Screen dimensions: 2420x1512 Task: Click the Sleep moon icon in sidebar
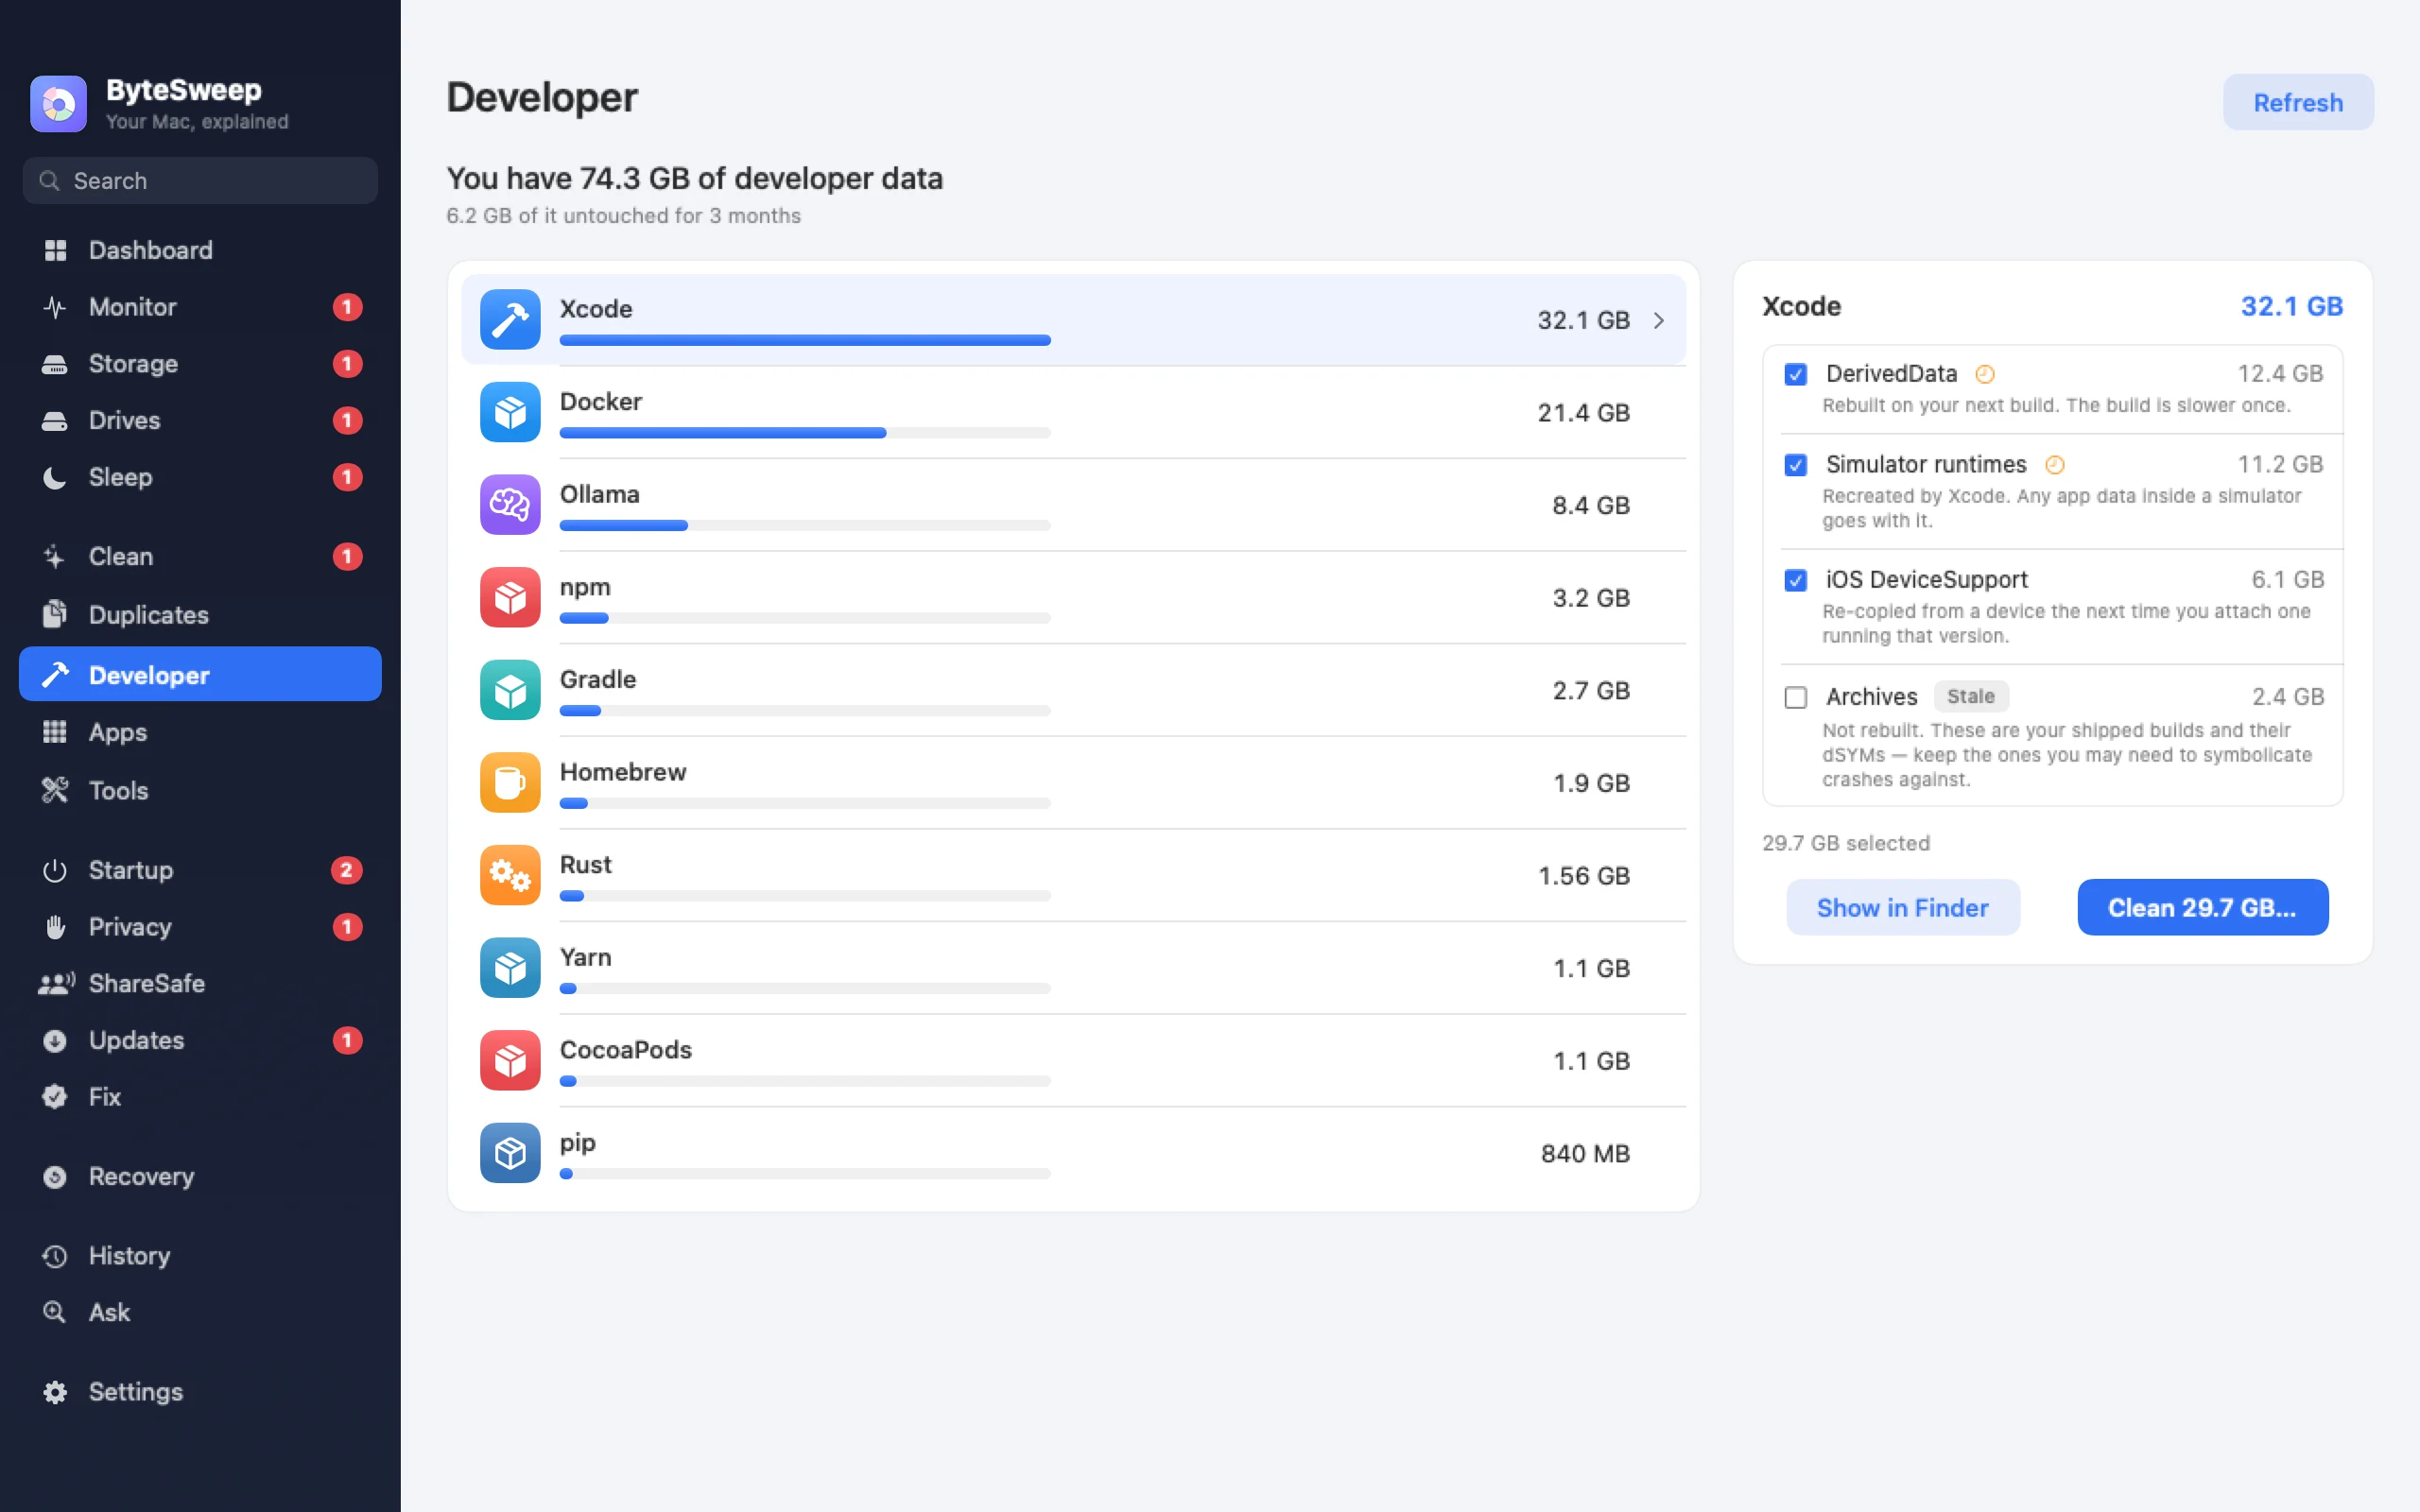[x=55, y=478]
